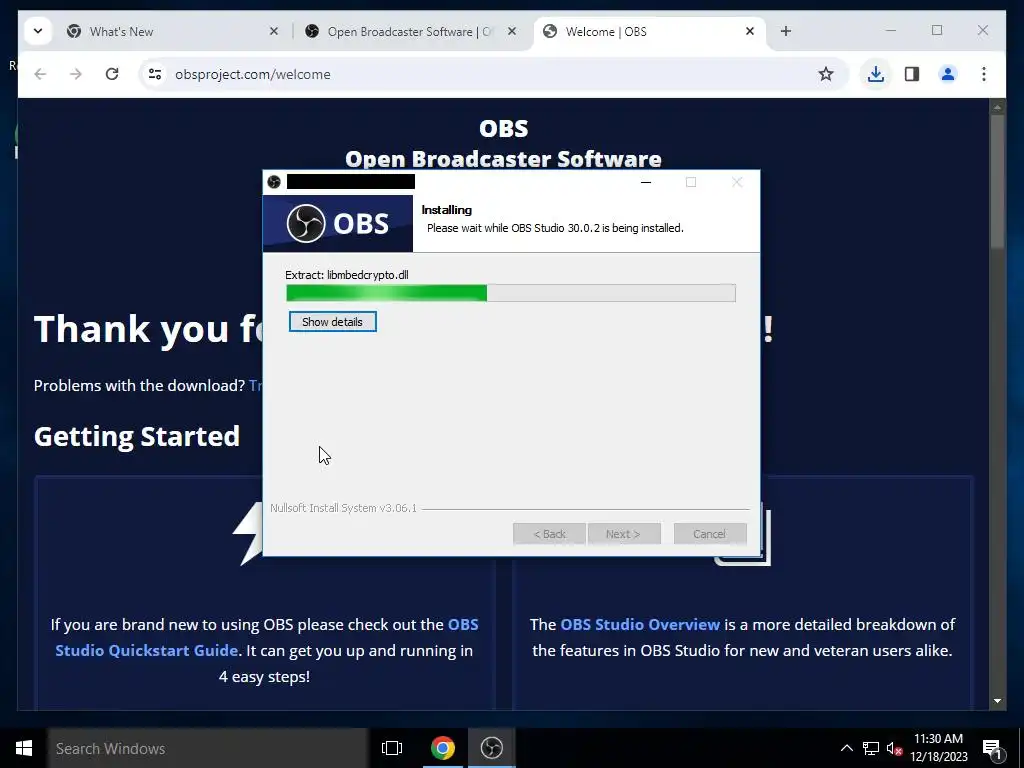Open the Action Center notifications icon
This screenshot has height=768, width=1024.
pyautogui.click(x=992, y=749)
